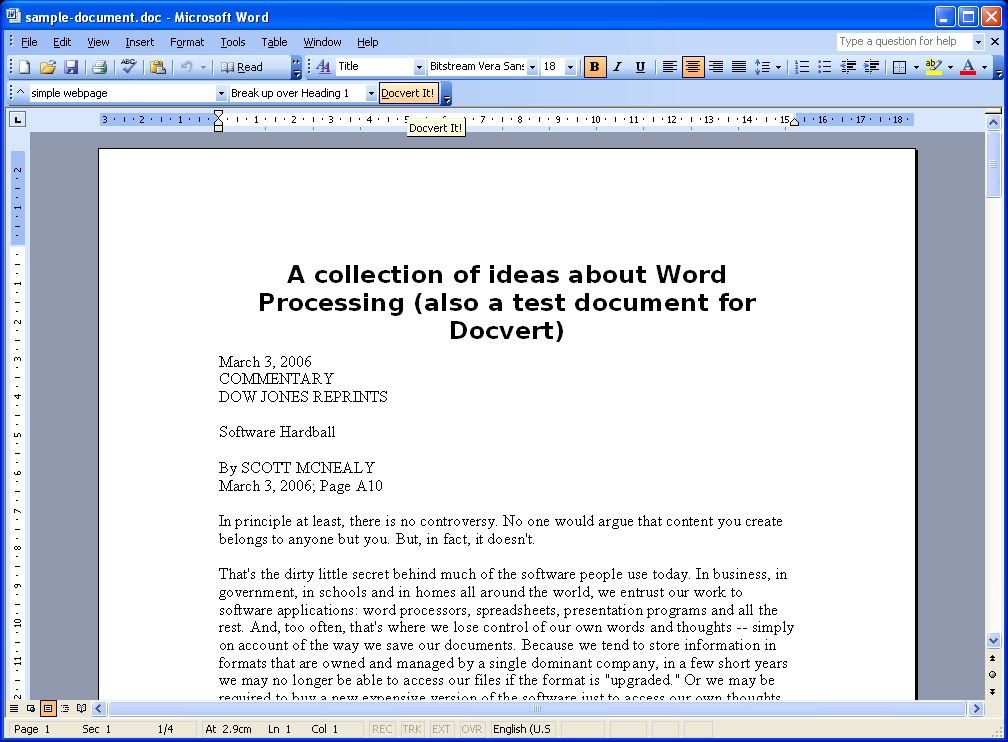Open the font name dropdown

532,67
